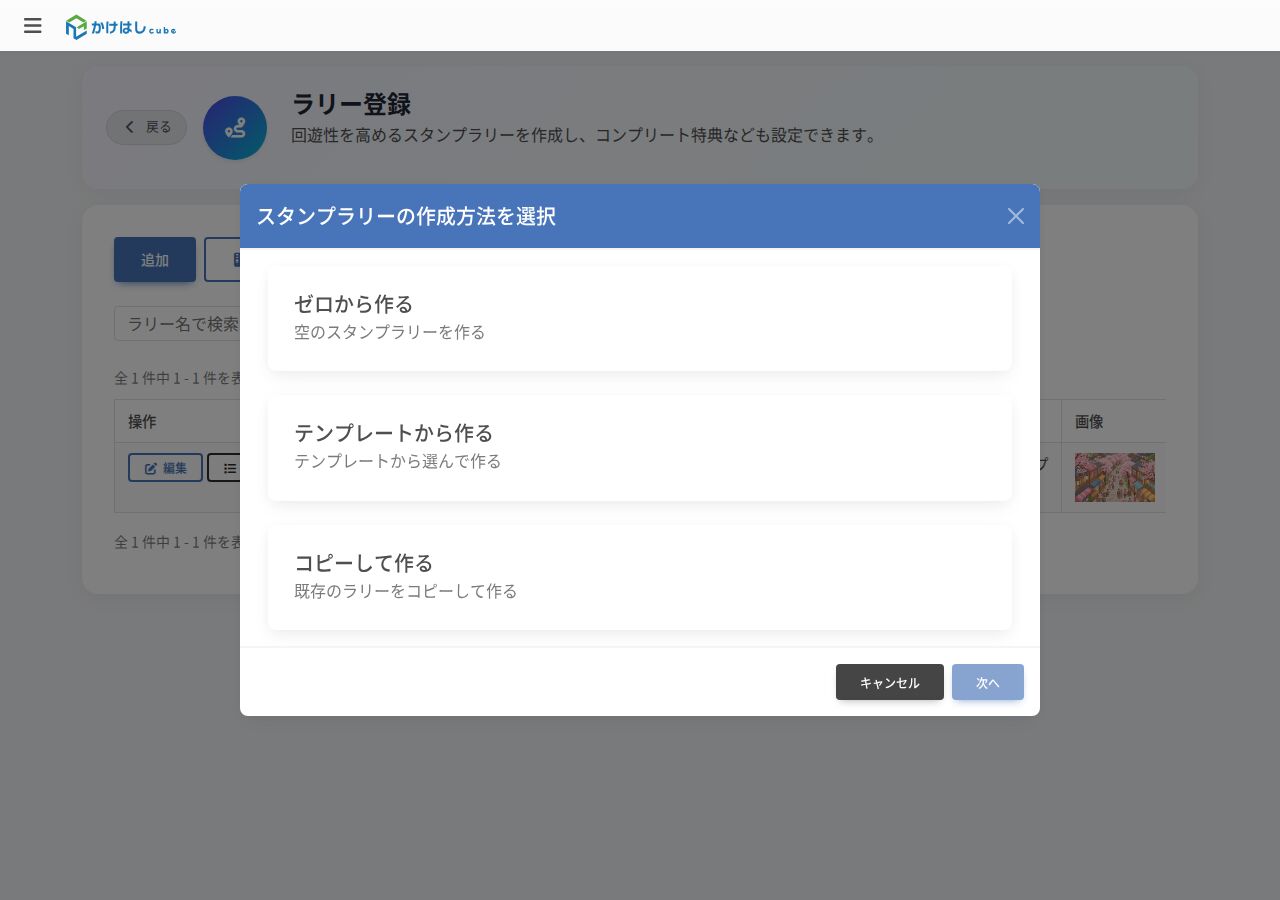Select the ゼロから作る option
Screen dimensions: 1280x900
(x=640, y=319)
